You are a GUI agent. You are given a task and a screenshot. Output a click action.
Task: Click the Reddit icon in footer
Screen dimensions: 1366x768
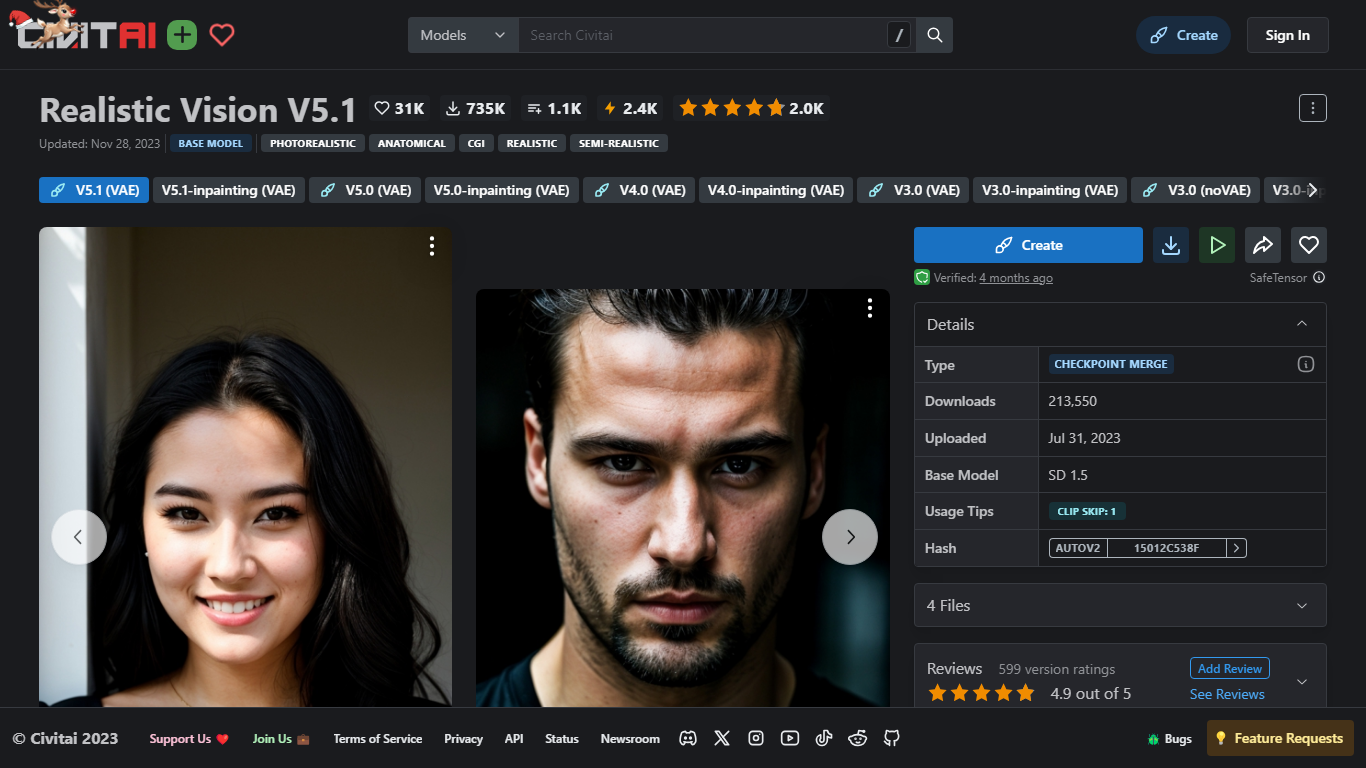pos(858,738)
